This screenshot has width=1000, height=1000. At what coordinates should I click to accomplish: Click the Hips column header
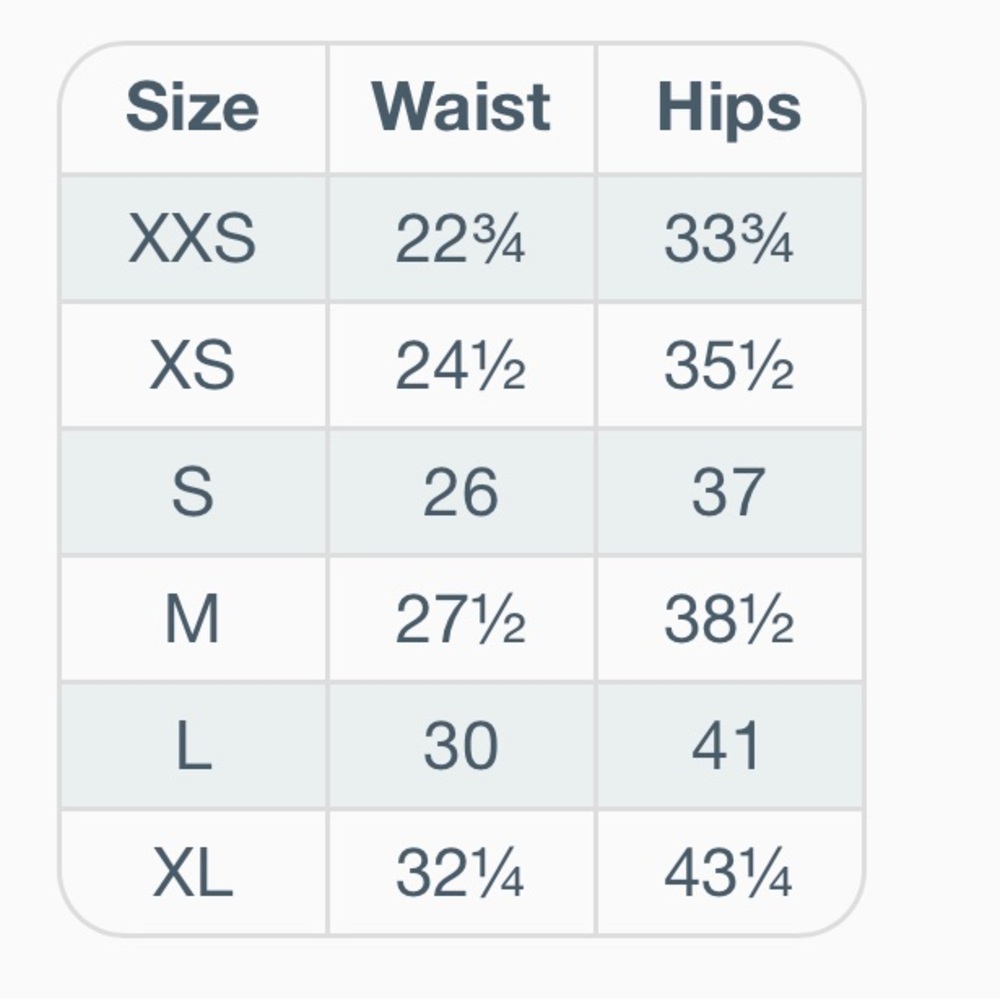pos(729,108)
